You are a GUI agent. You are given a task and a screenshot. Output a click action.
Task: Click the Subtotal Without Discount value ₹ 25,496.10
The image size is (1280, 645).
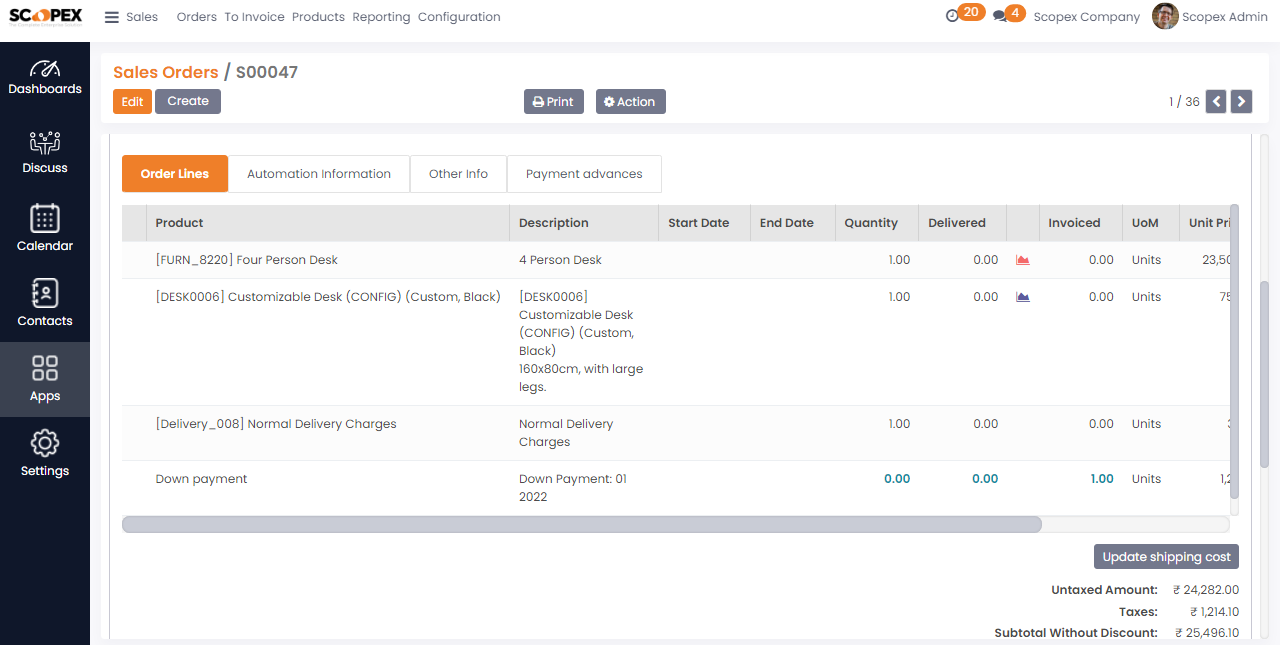[1206, 633]
